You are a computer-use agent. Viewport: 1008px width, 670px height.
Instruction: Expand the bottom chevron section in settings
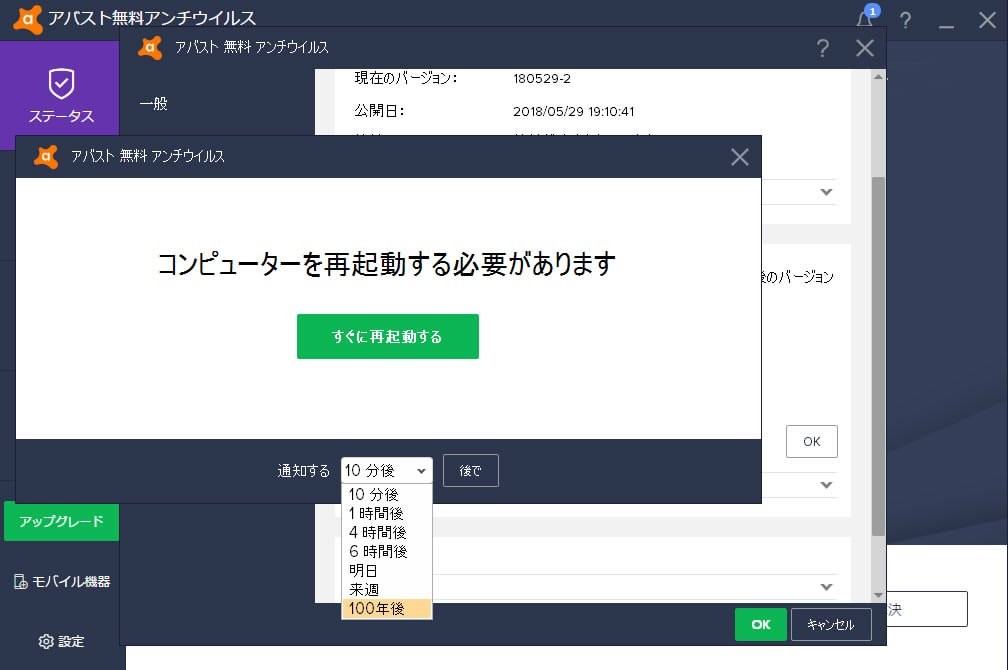tap(827, 587)
